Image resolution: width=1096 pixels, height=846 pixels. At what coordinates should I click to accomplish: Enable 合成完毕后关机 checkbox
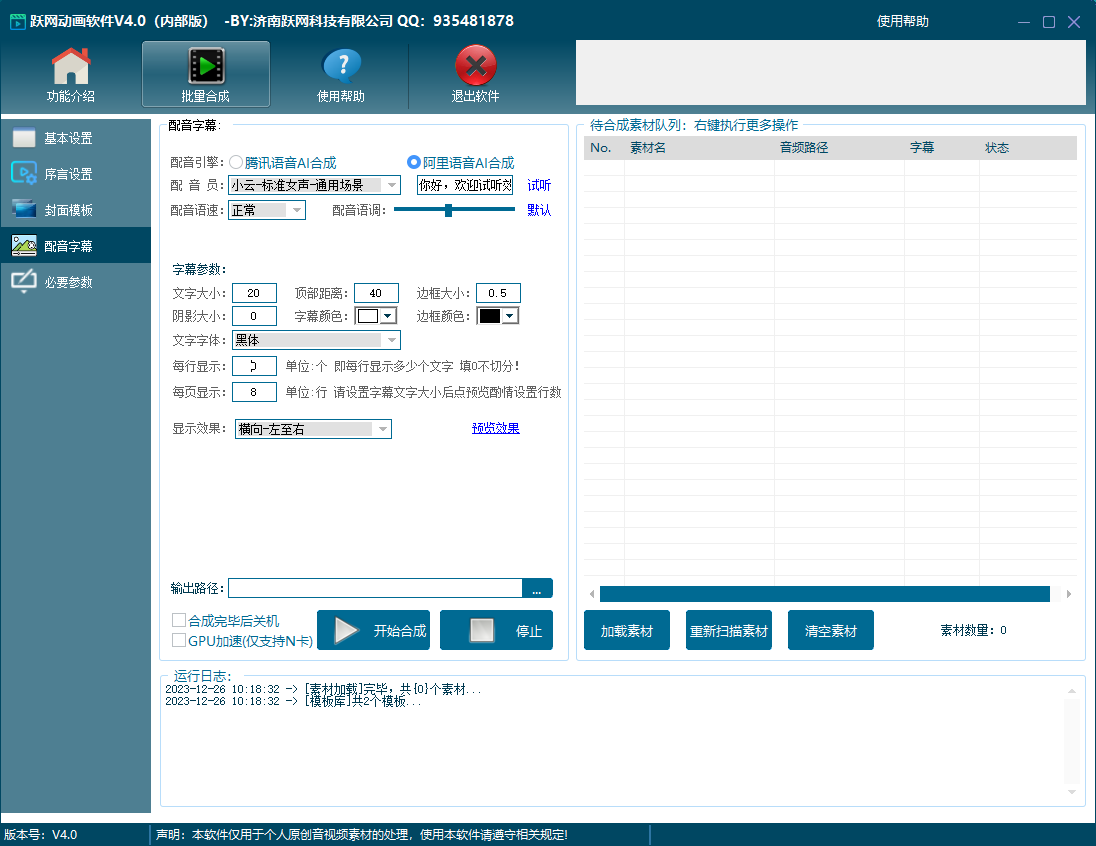pos(179,621)
